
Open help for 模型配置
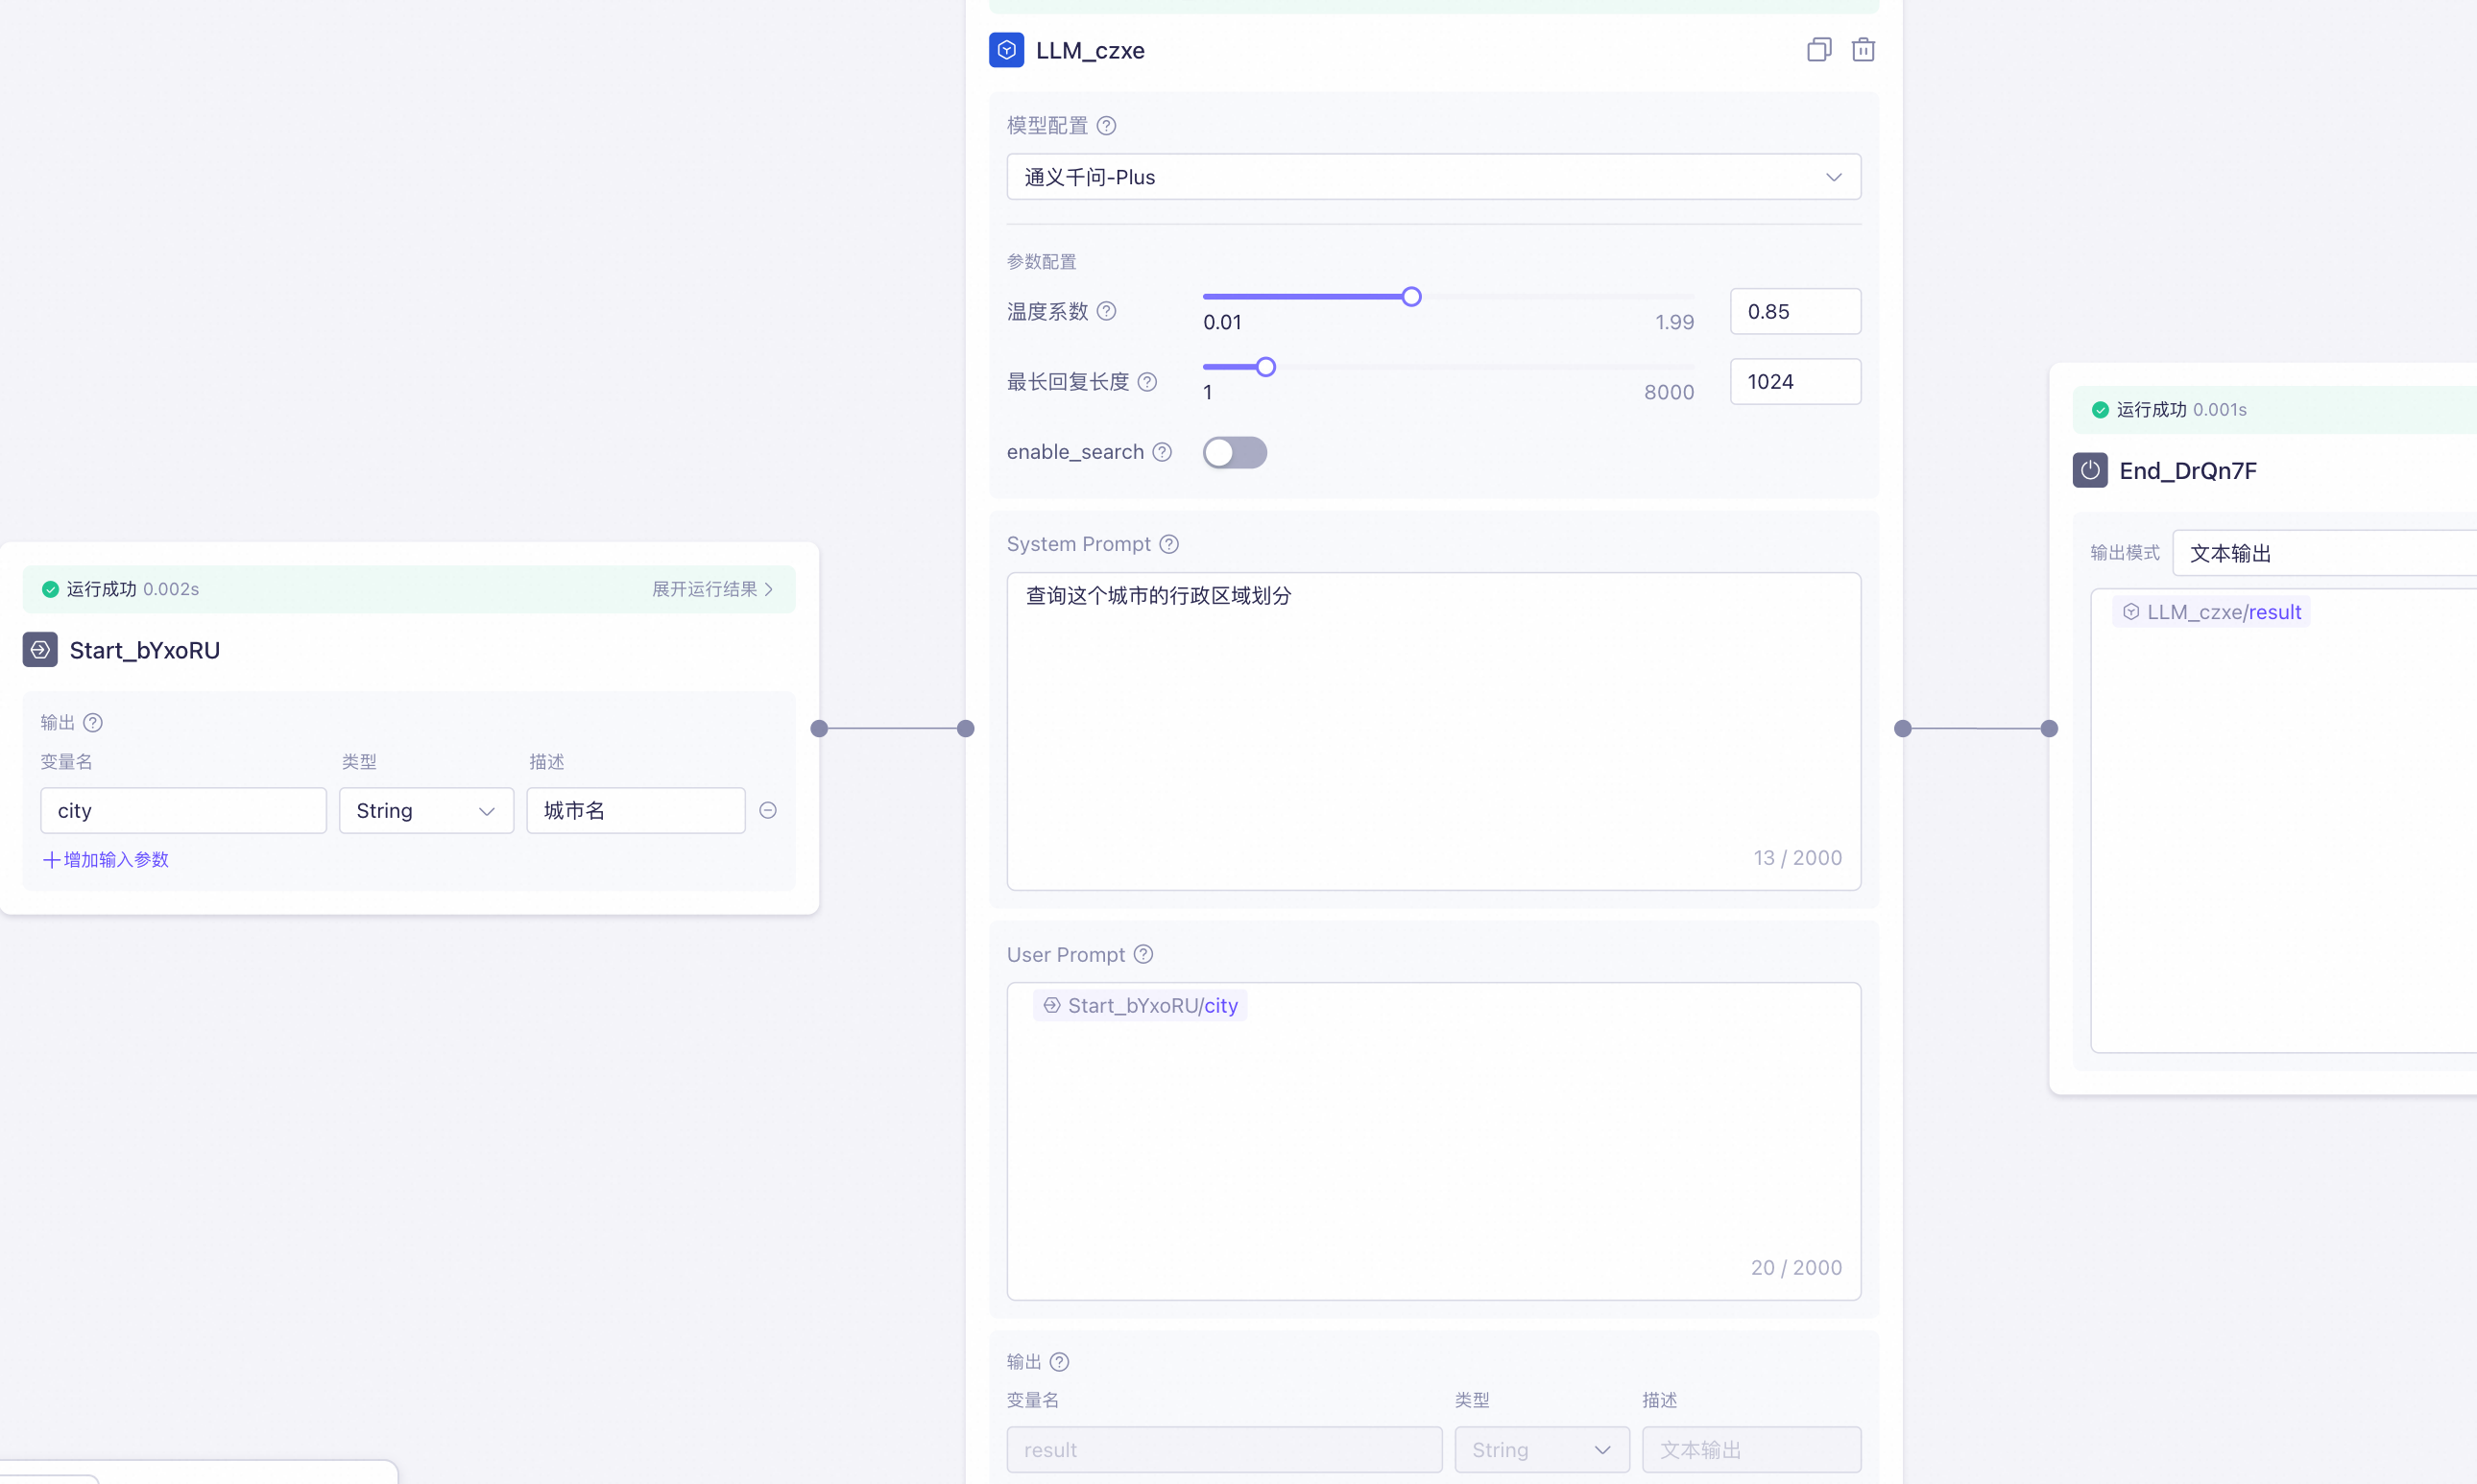click(1106, 126)
